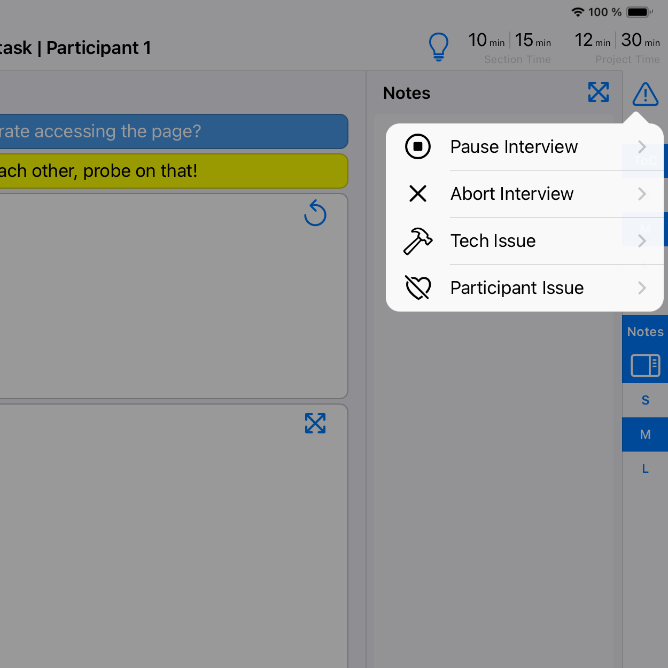The width and height of the screenshot is (668, 668).
Task: Expand the Tech Issue chevron
Action: (642, 241)
